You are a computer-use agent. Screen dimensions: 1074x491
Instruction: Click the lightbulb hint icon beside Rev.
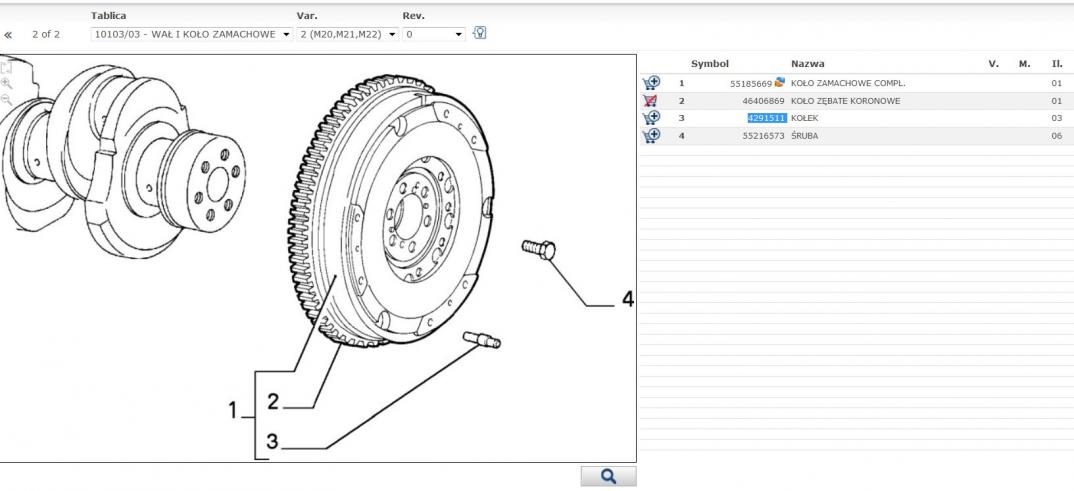(x=479, y=33)
